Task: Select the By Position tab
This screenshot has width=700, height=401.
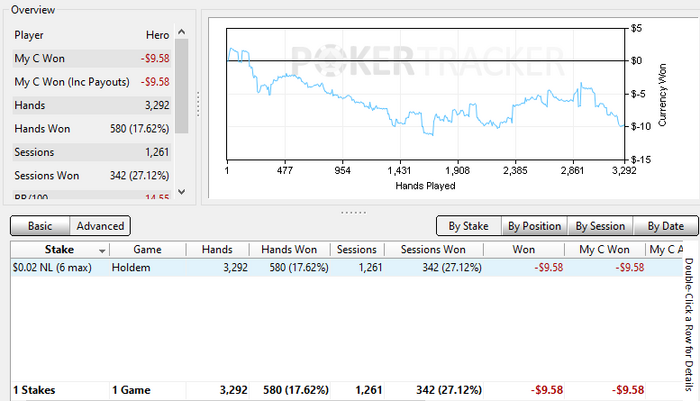Action: [x=534, y=226]
